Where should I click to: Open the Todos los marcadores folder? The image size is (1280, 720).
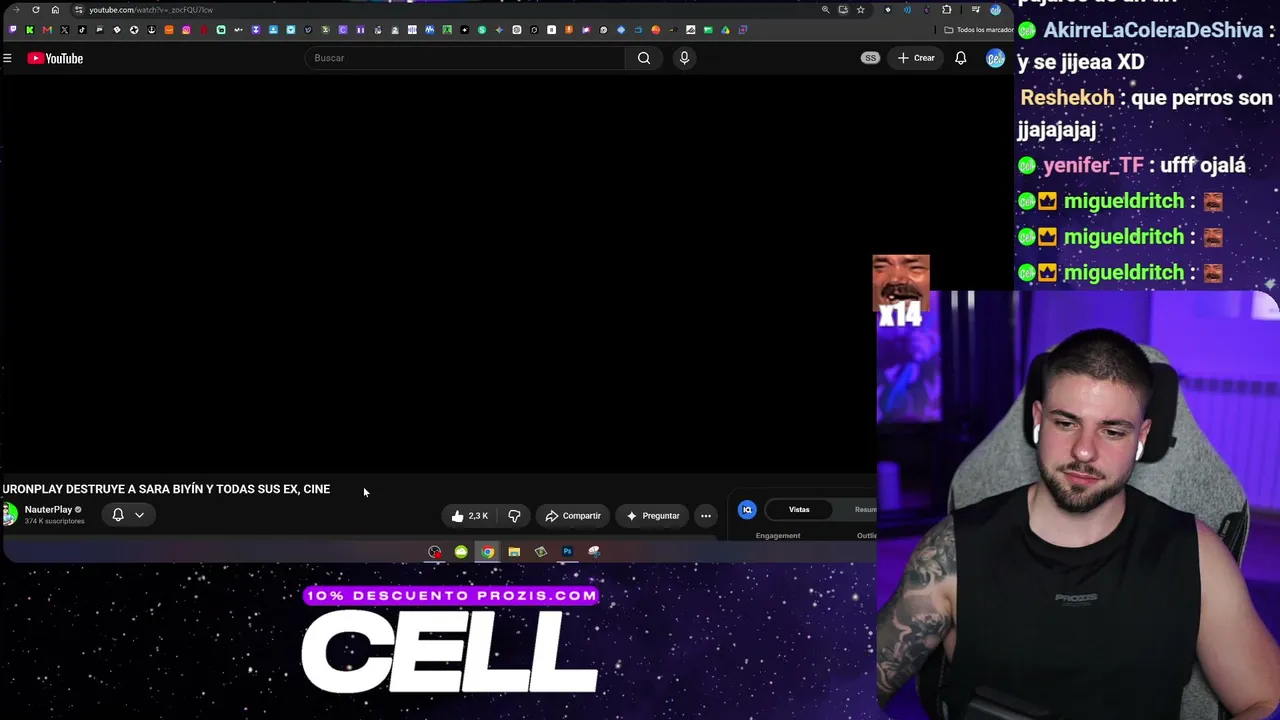click(979, 30)
